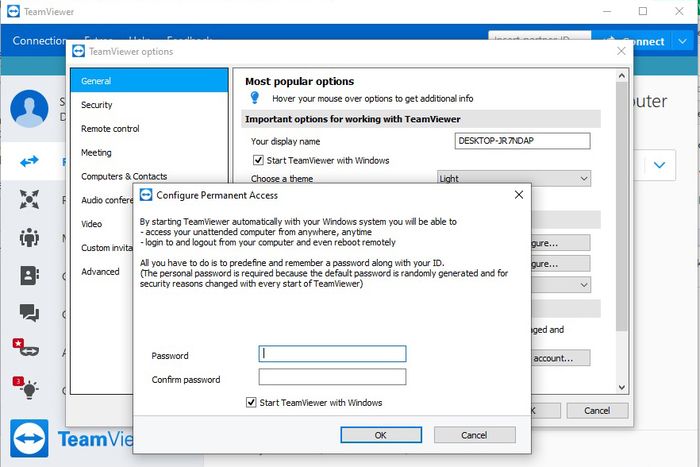This screenshot has height=467, width=700.
Task: Open the Augmented Reality glasses sidebar icon
Action: (26, 347)
